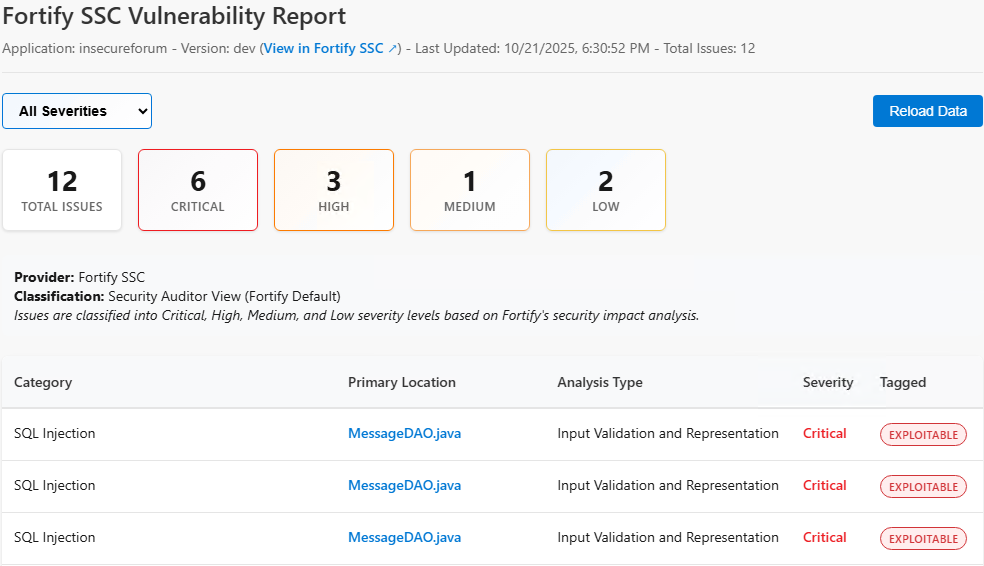Select the 3 High issues card
The width and height of the screenshot is (984, 566).
coord(334,190)
